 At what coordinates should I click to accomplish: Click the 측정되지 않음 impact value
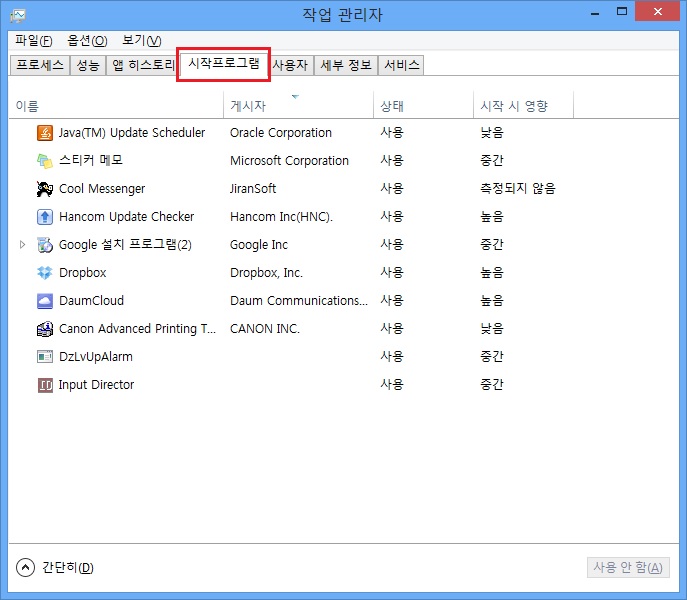[518, 188]
